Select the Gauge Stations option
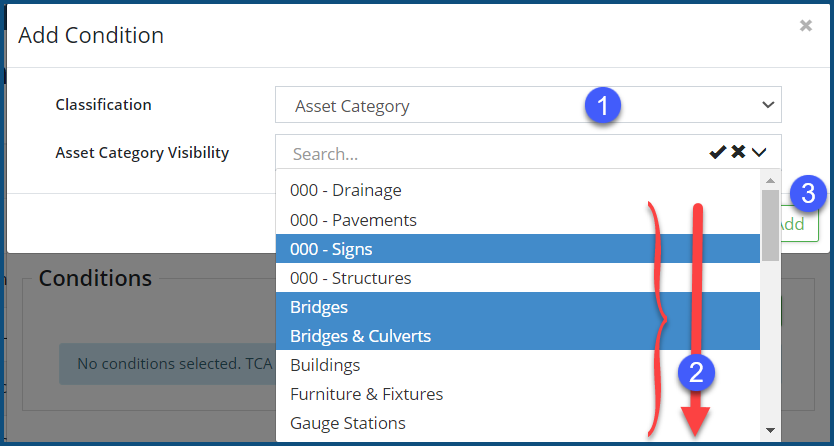This screenshot has height=446, width=834. pyautogui.click(x=347, y=423)
